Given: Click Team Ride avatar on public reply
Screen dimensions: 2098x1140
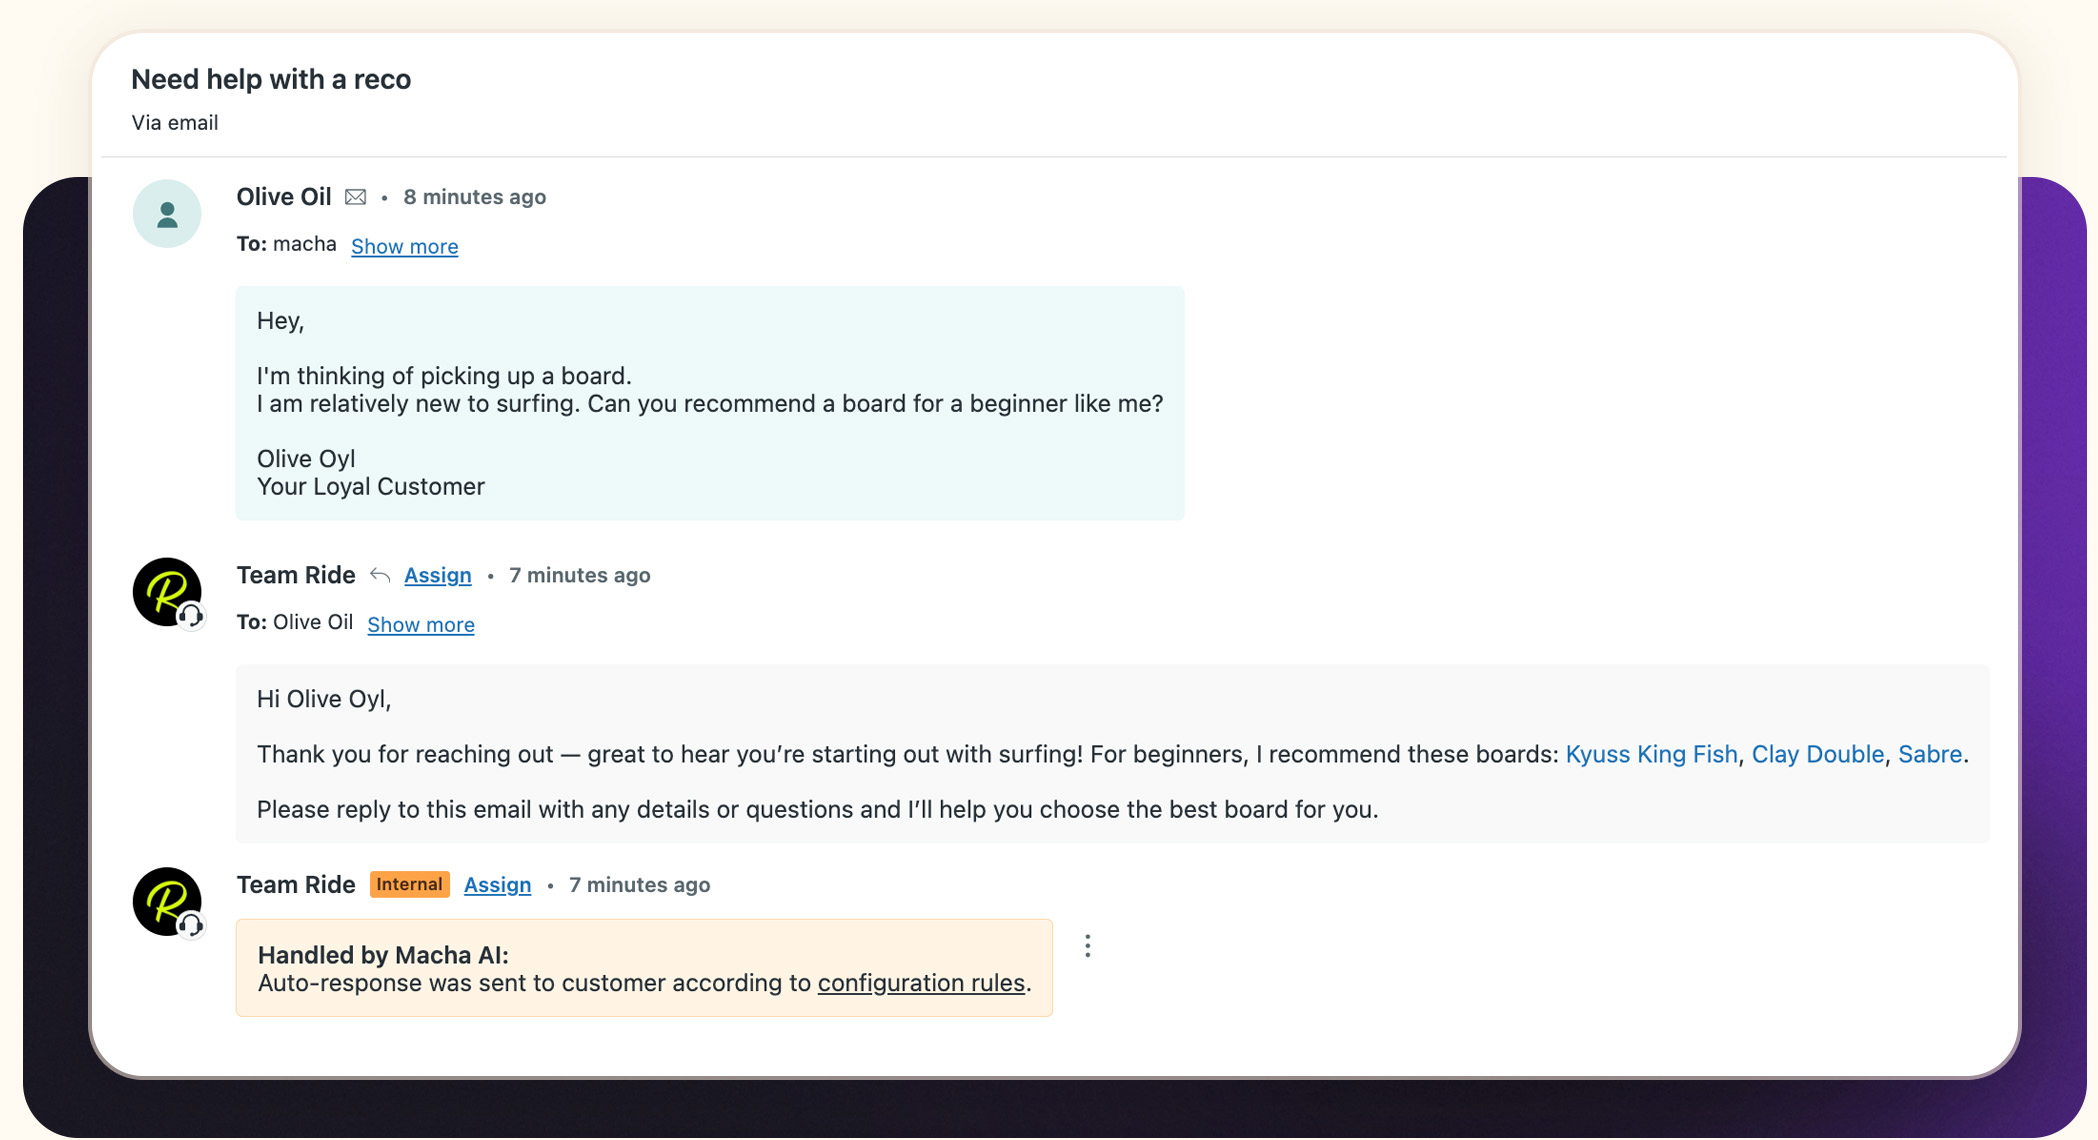Looking at the screenshot, I should point(167,592).
